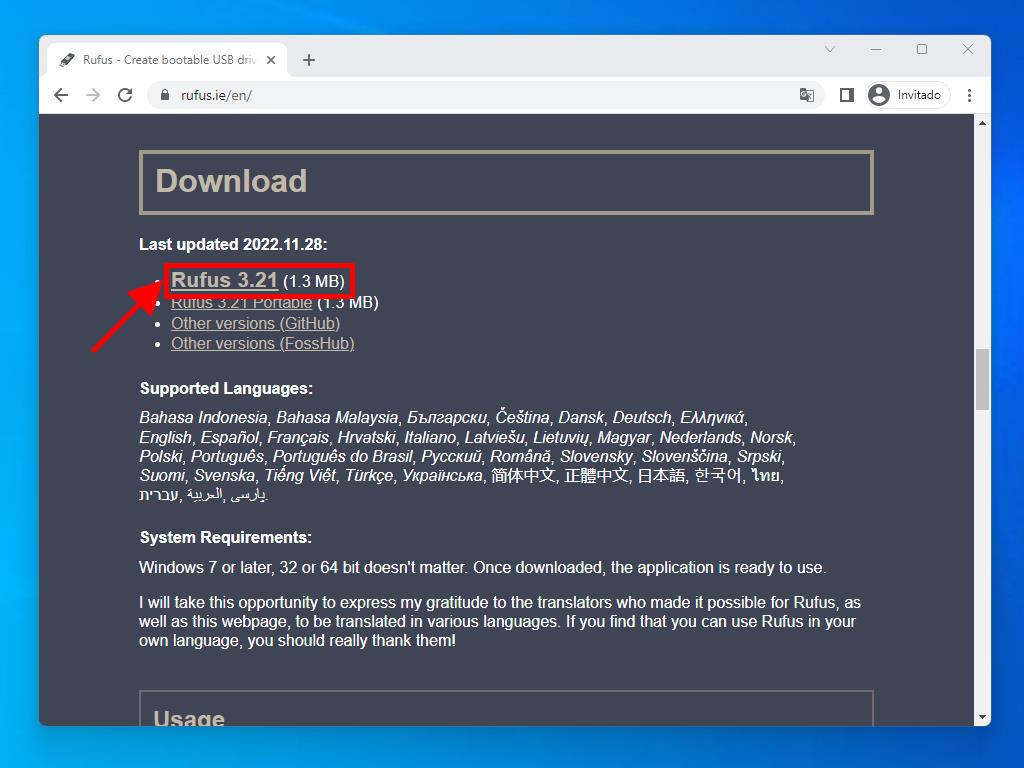Open the Invitado profile button
1024x768 pixels.
906,95
